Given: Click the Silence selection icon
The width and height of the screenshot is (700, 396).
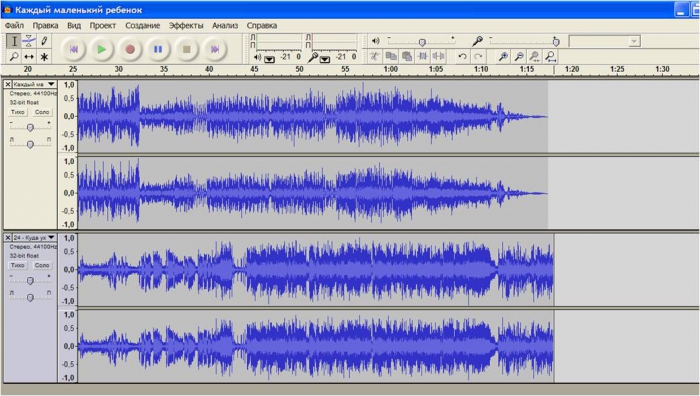Looking at the screenshot, I should (438, 56).
